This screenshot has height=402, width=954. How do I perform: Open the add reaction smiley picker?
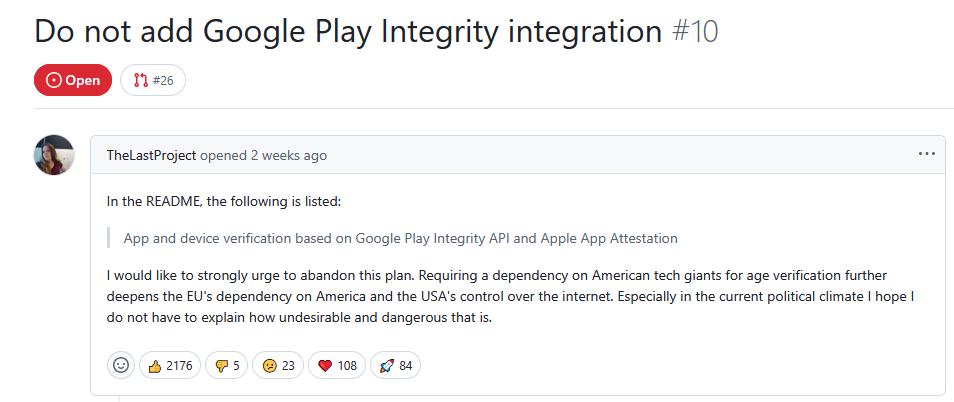121,366
